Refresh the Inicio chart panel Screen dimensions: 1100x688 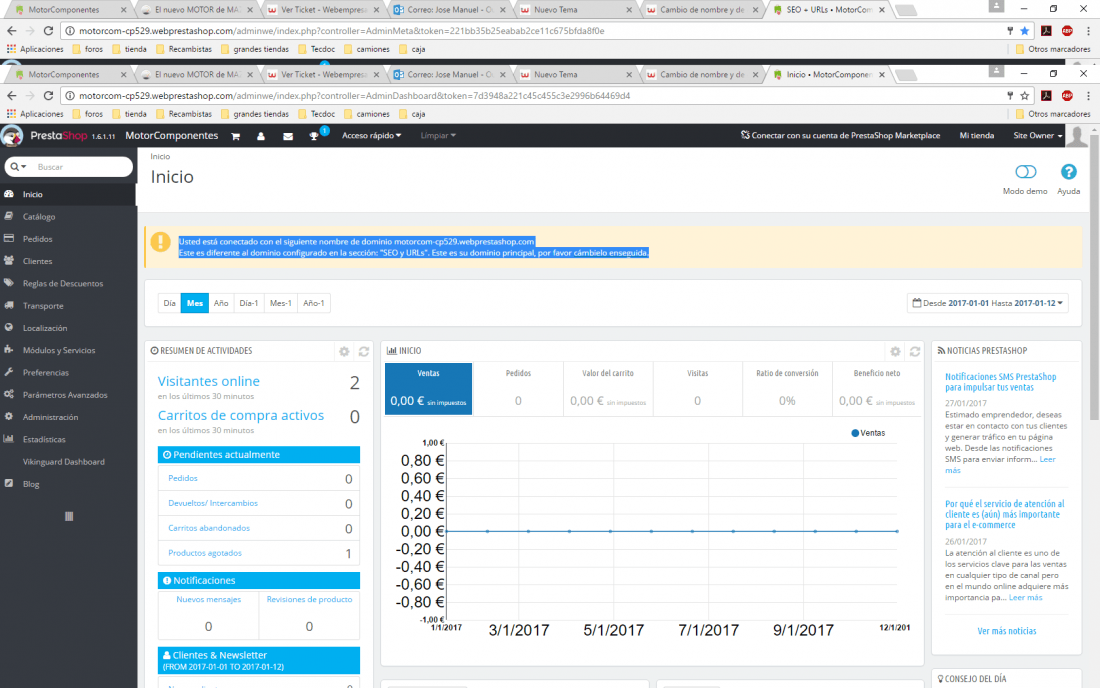[915, 351]
